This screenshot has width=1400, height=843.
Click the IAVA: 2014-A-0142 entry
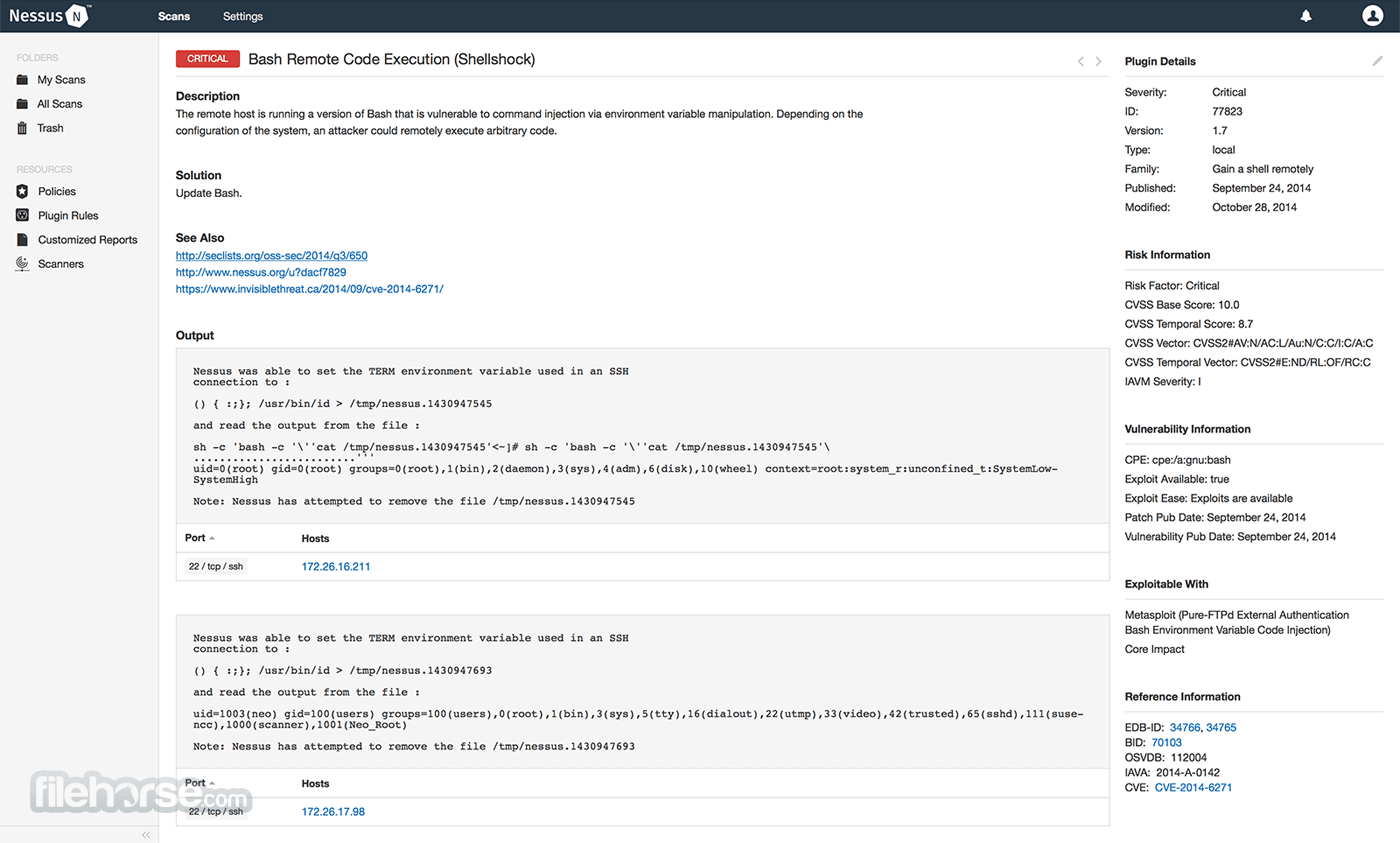(1172, 773)
